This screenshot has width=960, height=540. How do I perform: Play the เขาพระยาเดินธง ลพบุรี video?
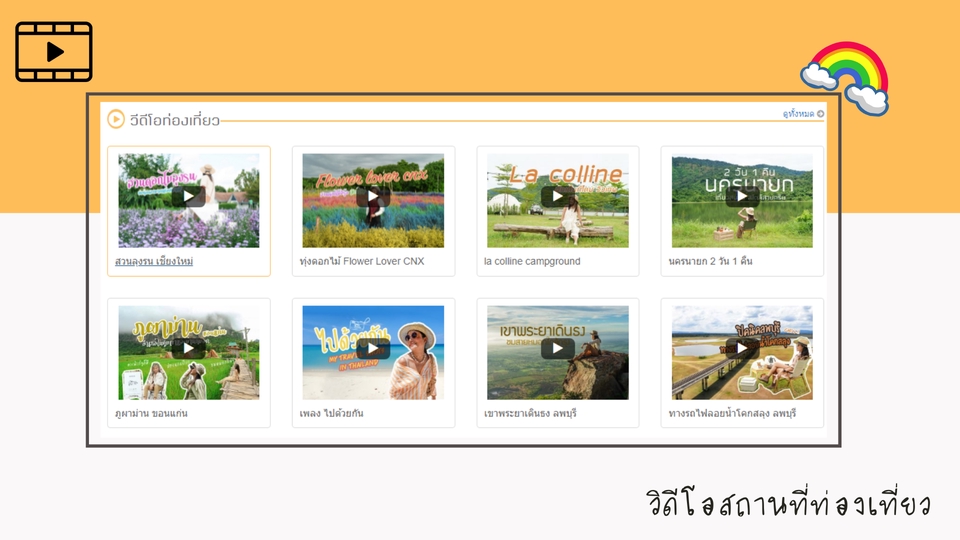click(x=557, y=349)
